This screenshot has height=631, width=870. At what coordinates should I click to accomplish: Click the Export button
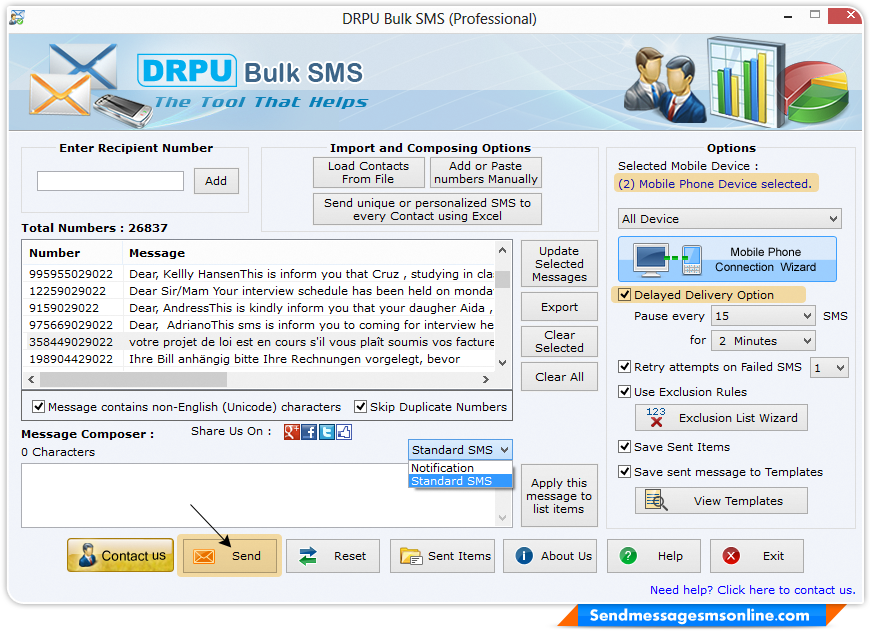(x=559, y=307)
